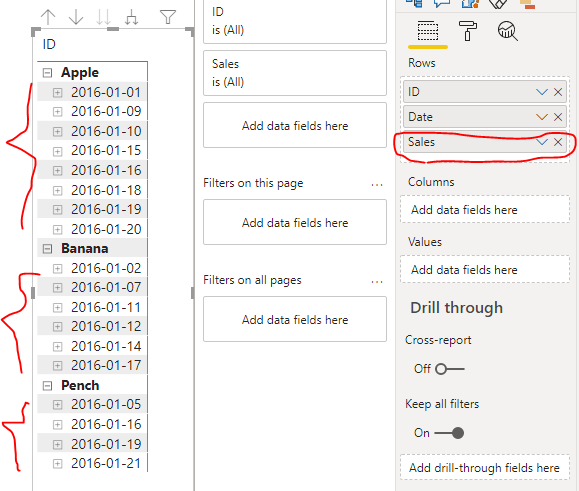Click visual-level Add data fields here well
The width and height of the screenshot is (579, 491).
[295, 125]
